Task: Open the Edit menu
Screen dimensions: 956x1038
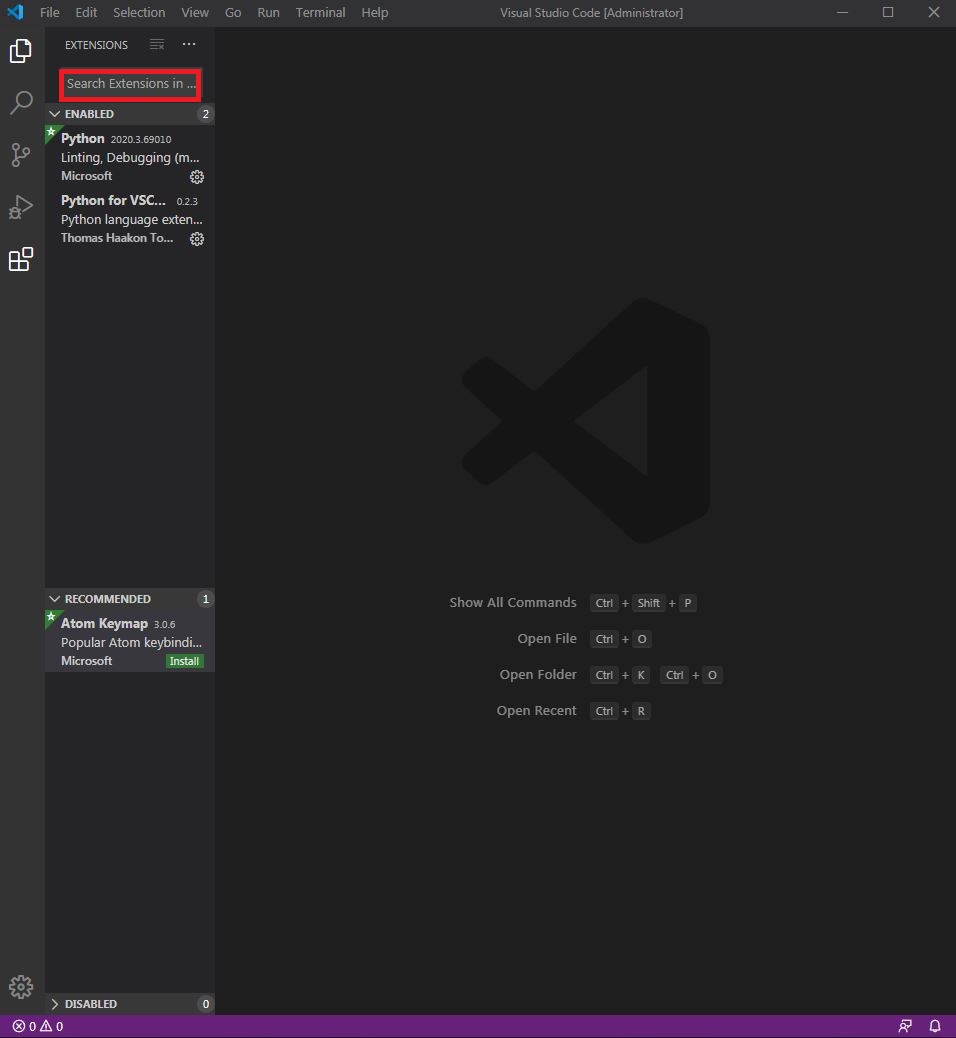Action: [86, 13]
